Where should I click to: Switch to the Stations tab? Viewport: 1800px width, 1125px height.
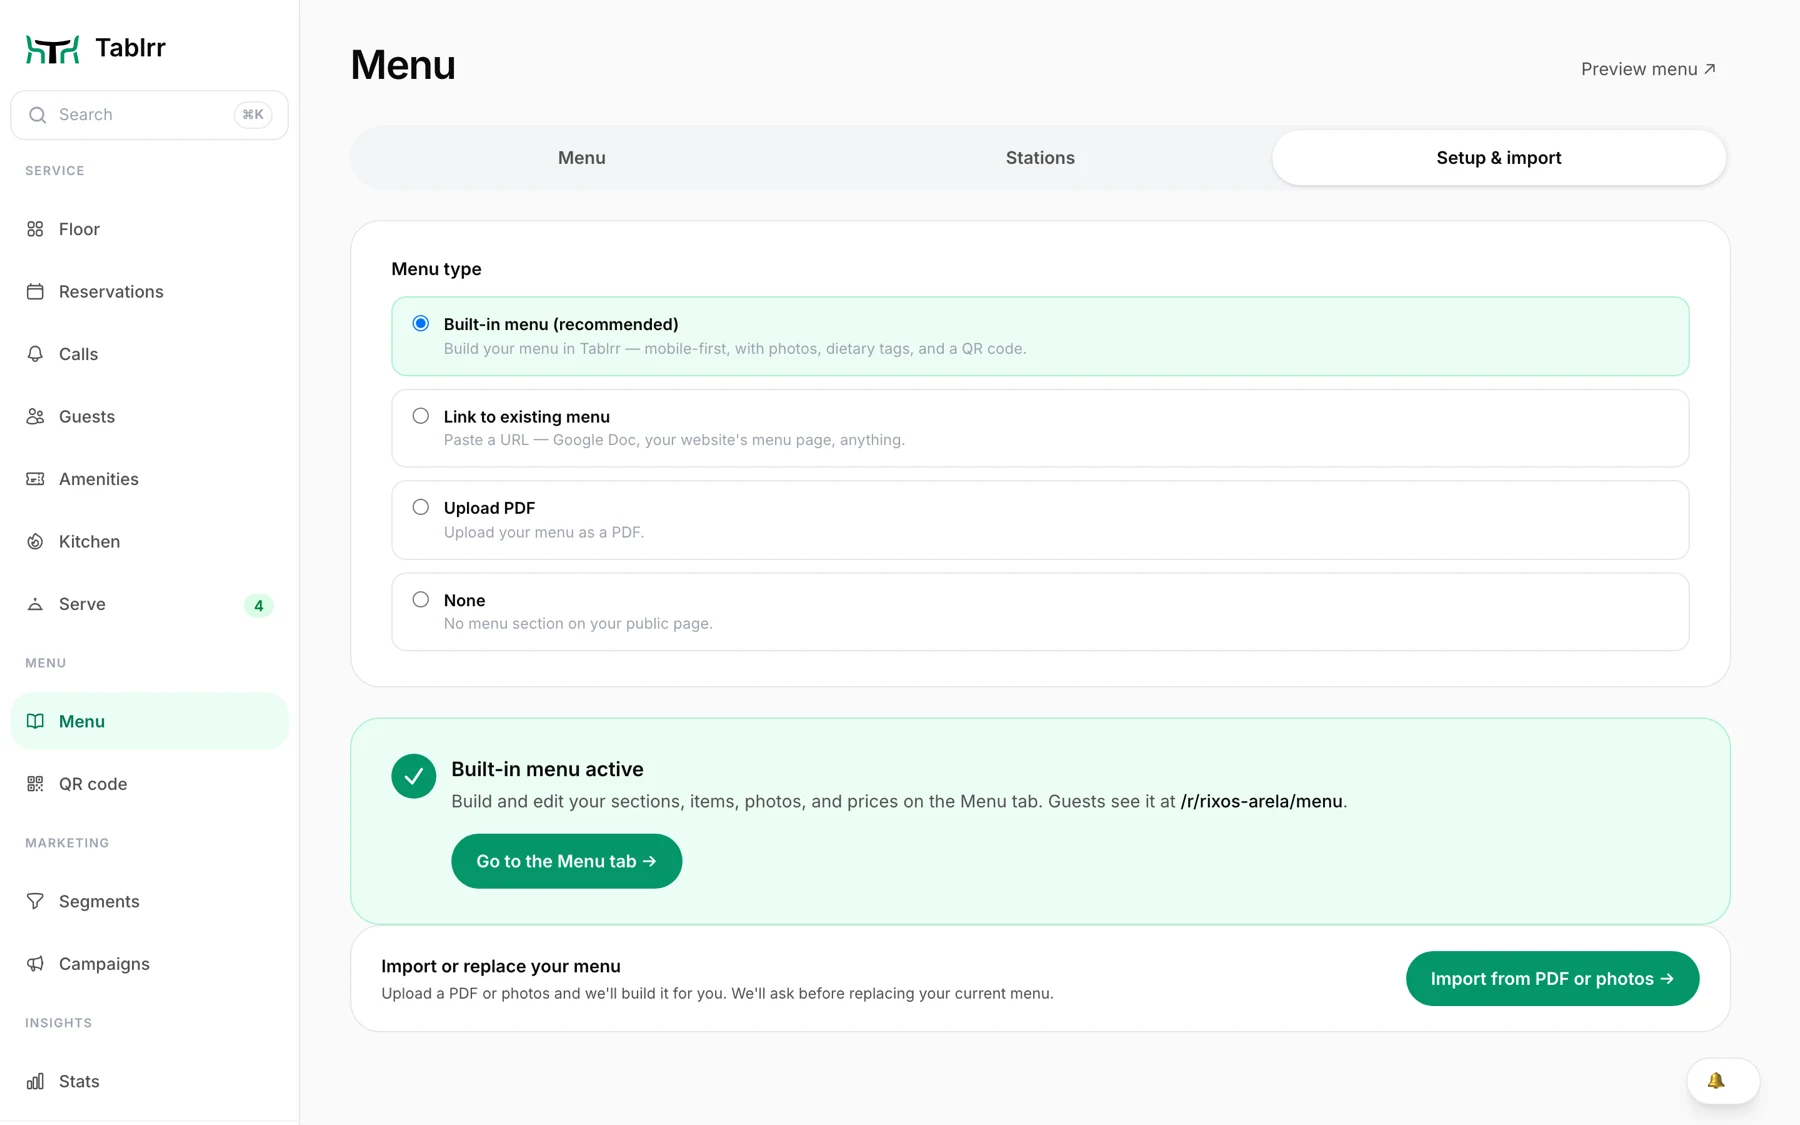point(1040,158)
